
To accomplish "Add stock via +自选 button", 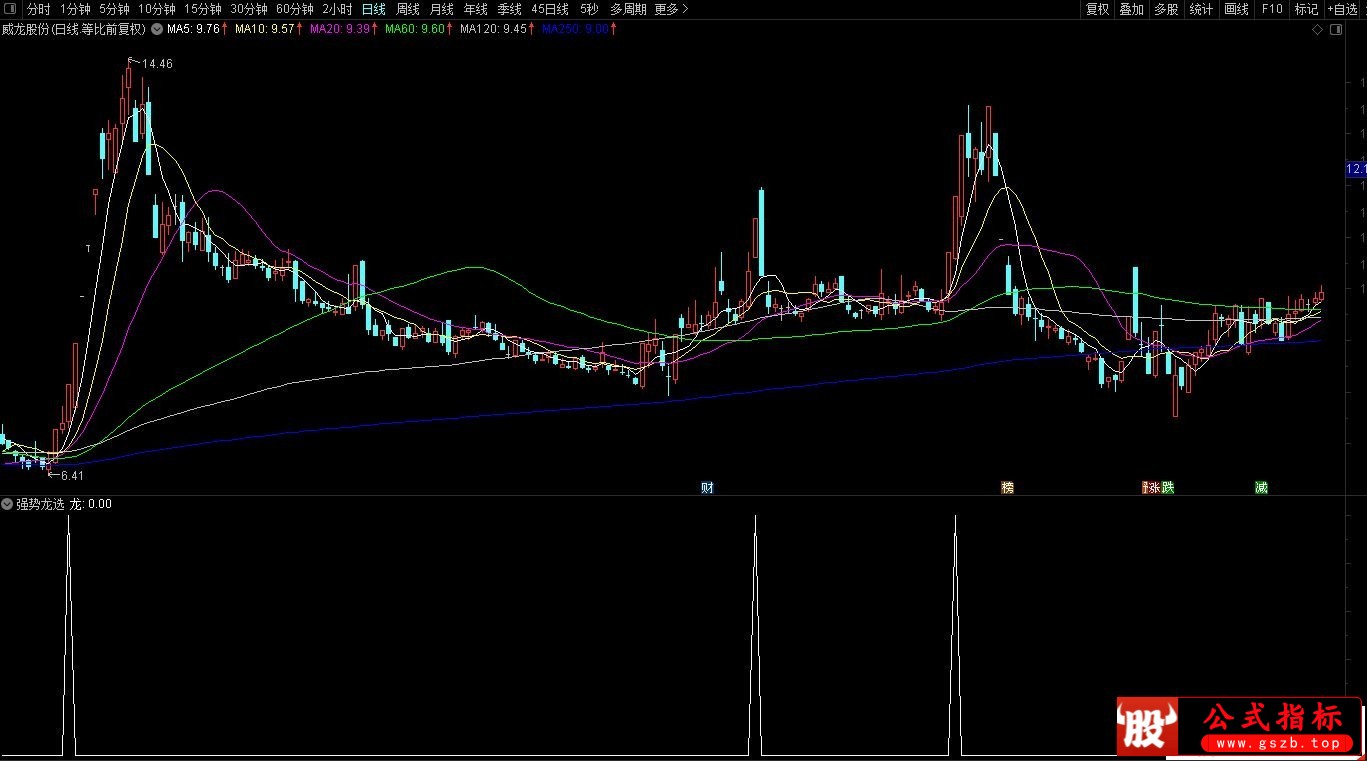I will (1343, 9).
